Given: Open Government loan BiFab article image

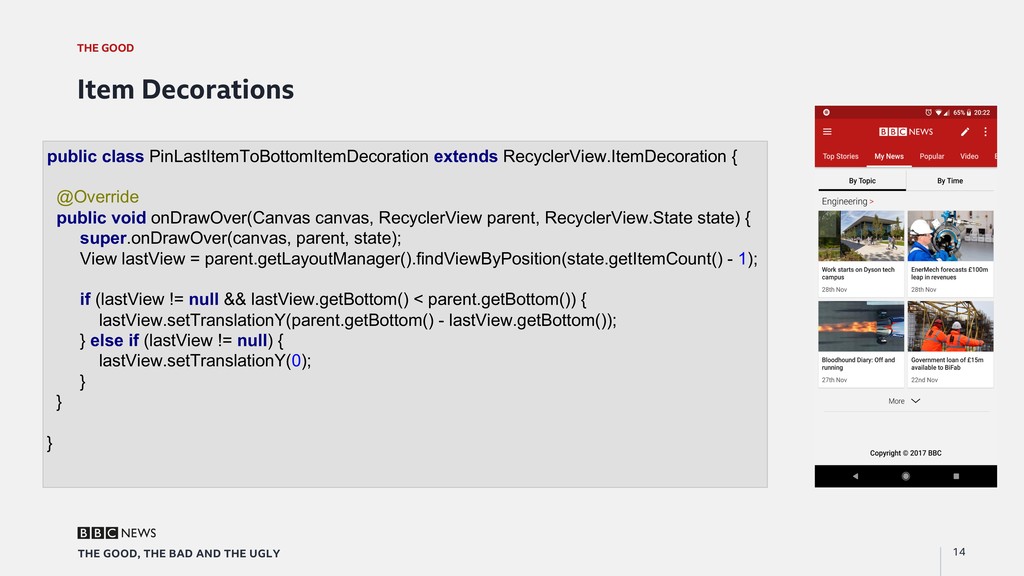Looking at the screenshot, I should click(x=950, y=326).
